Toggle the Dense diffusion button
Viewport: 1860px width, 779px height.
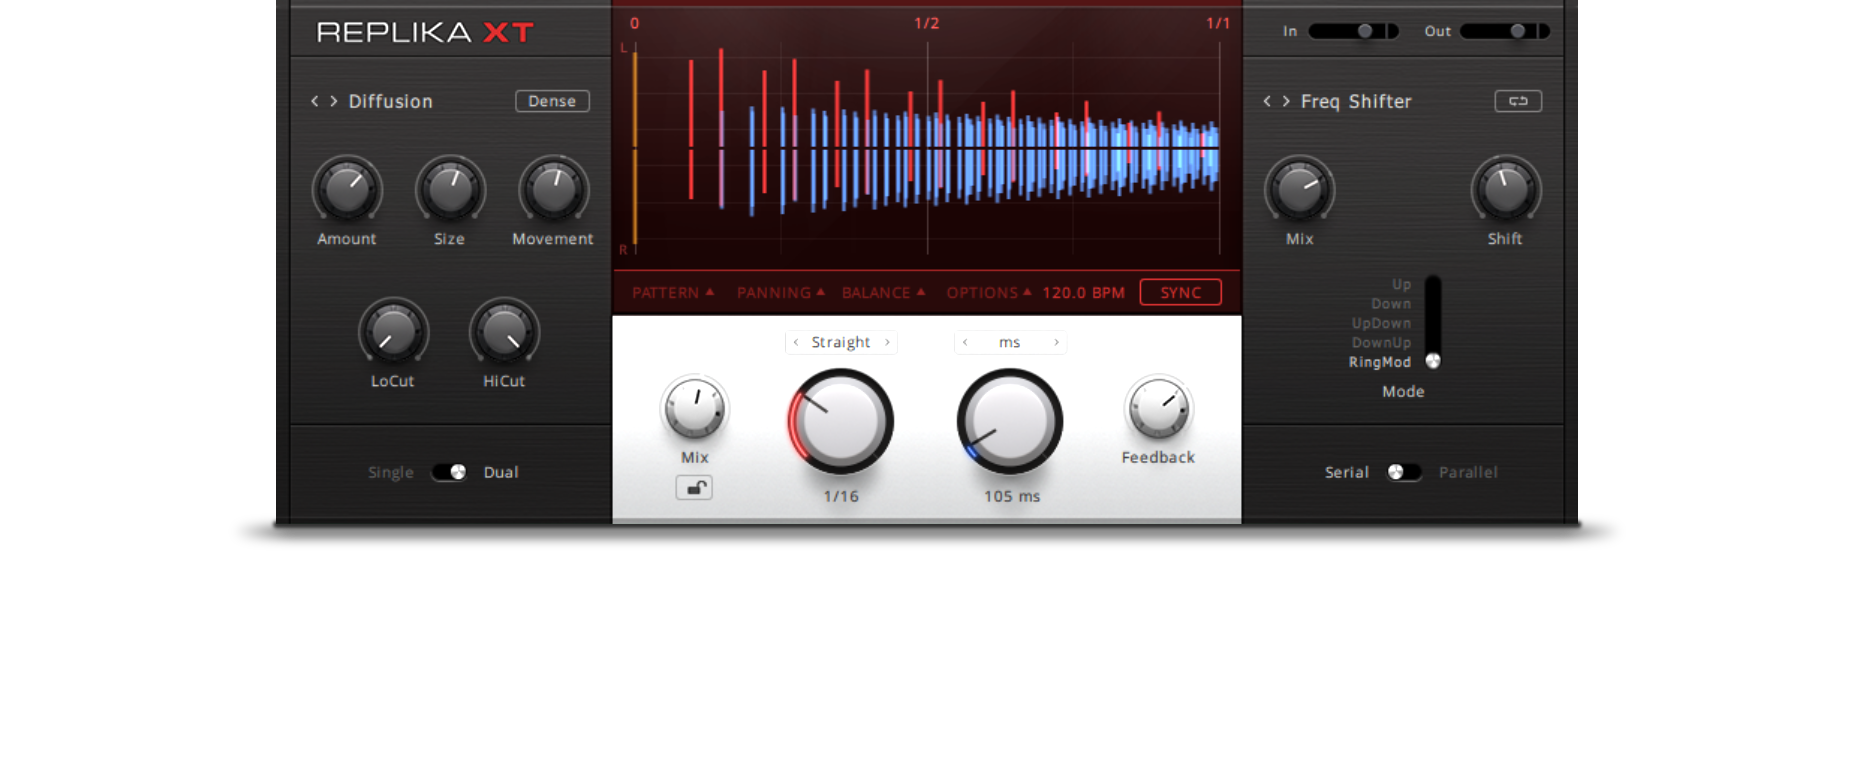(x=552, y=101)
